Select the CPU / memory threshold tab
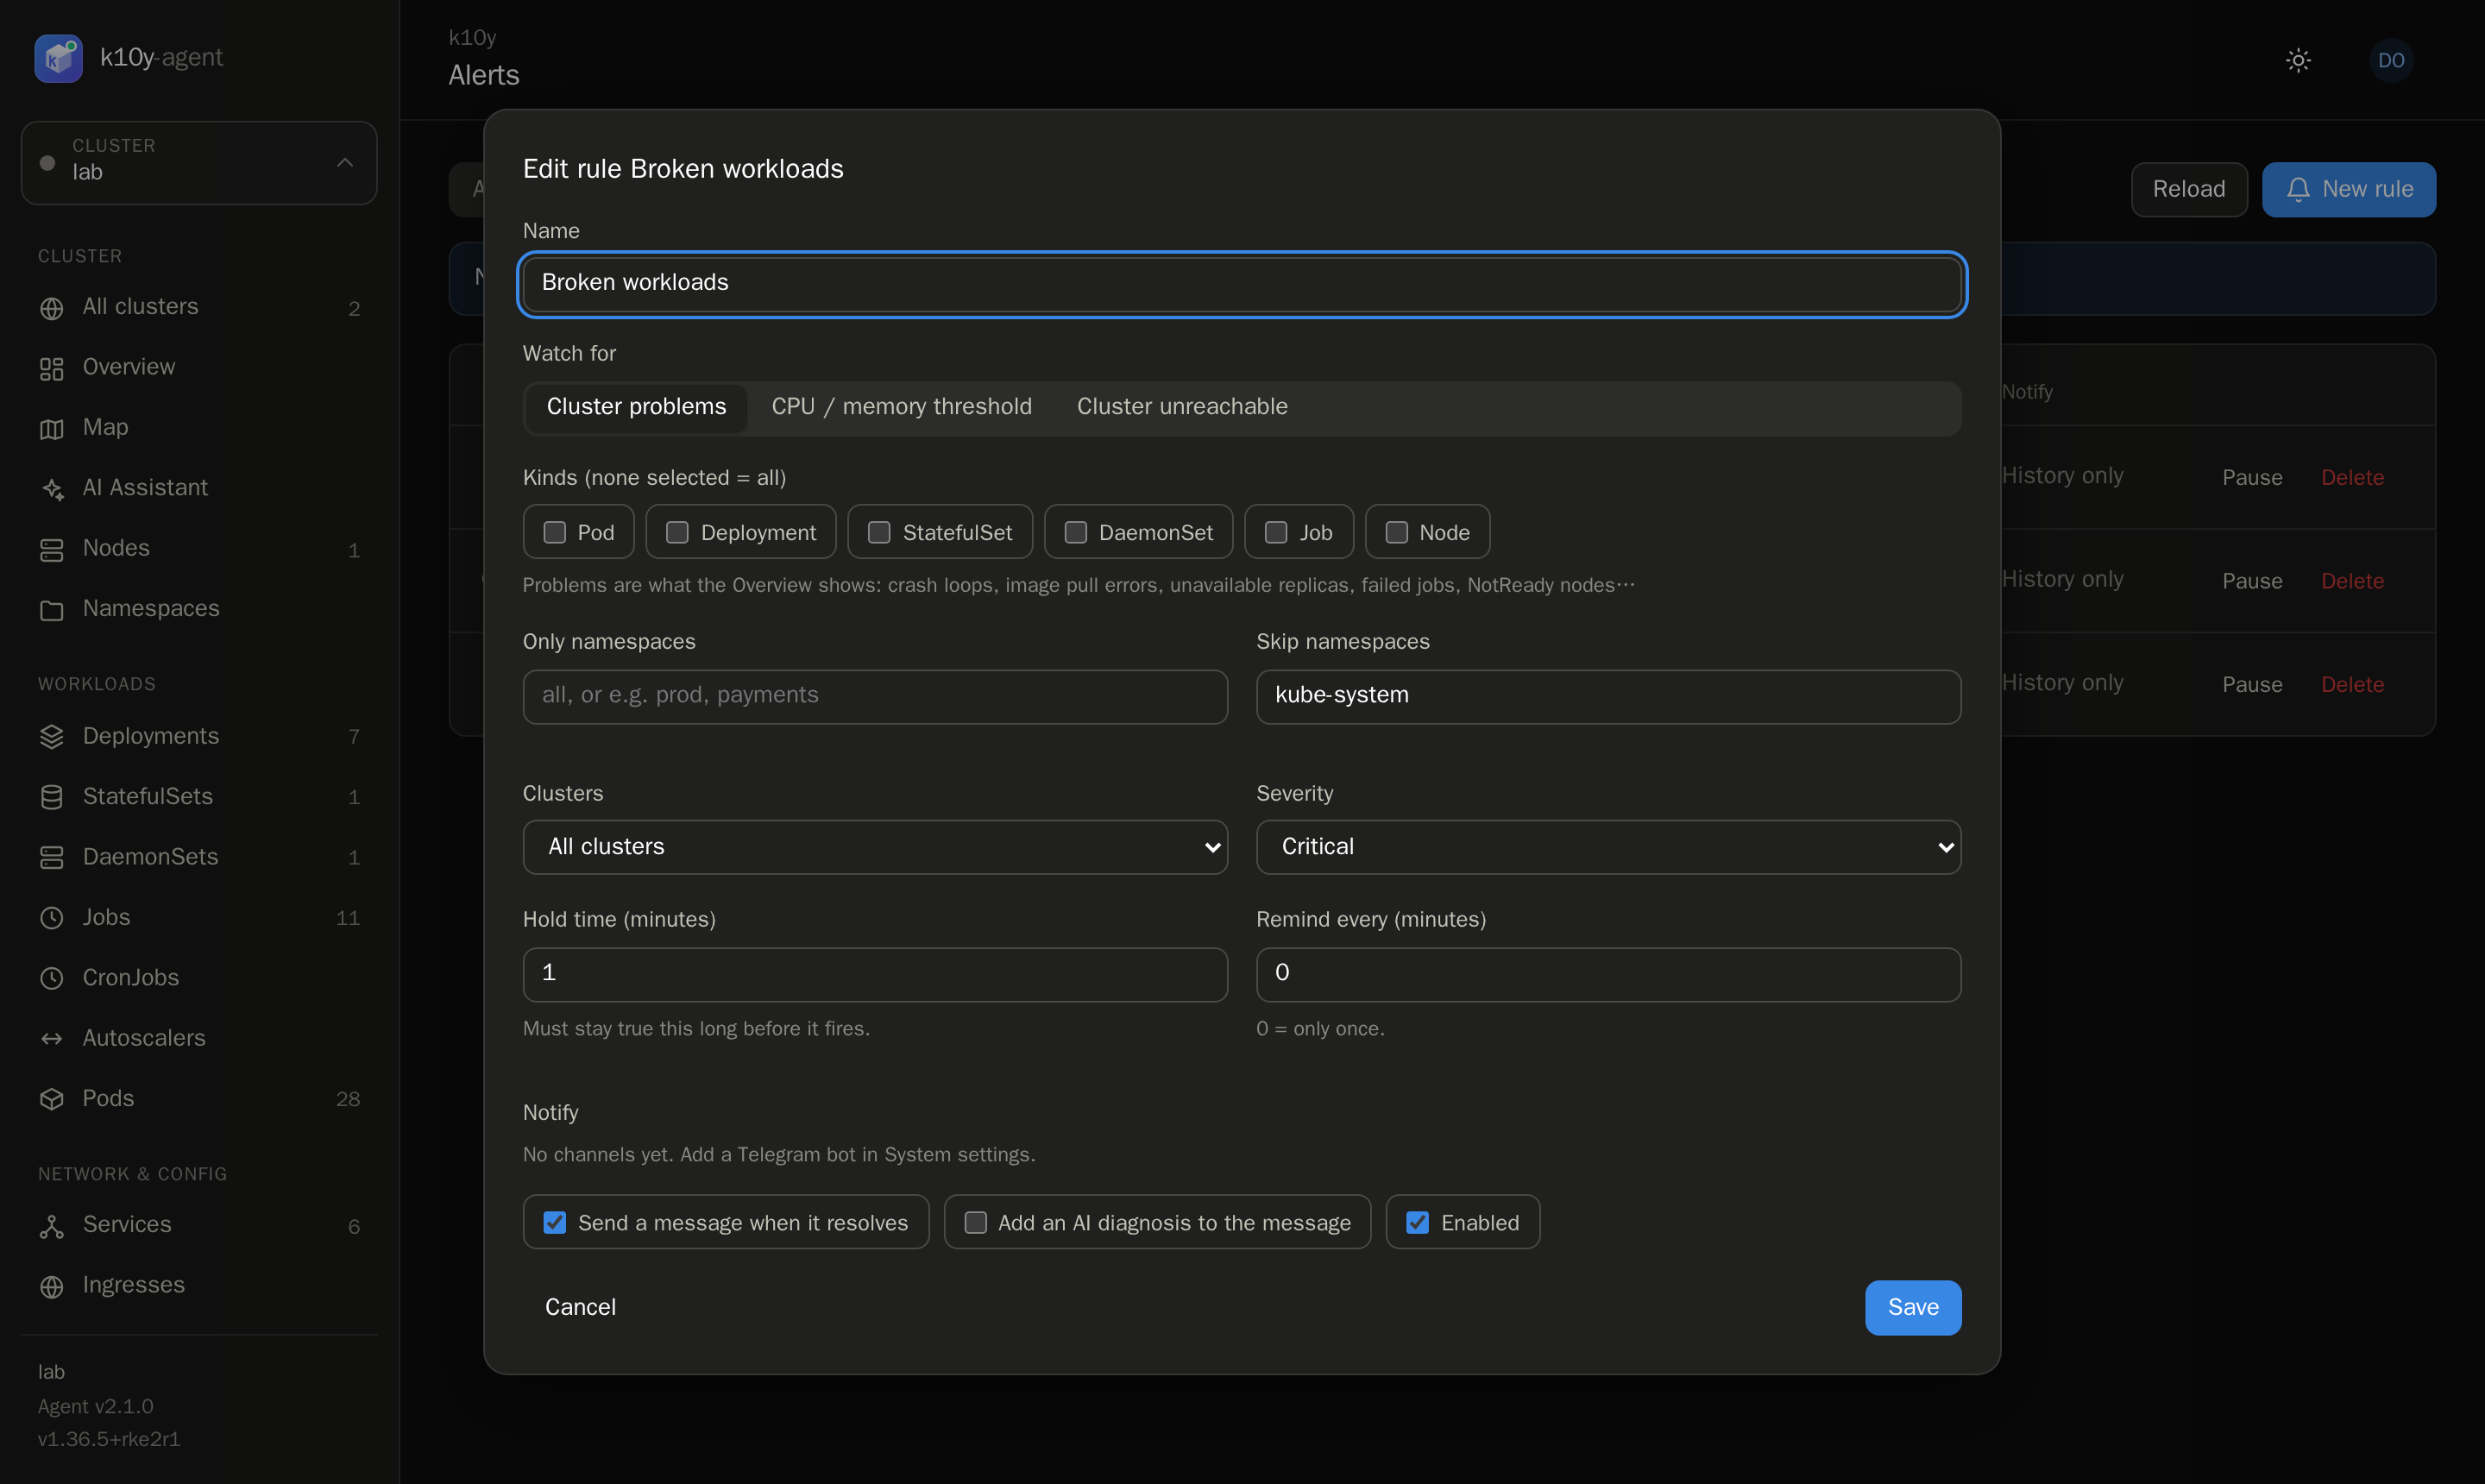Viewport: 2485px width, 1484px height. [x=901, y=407]
